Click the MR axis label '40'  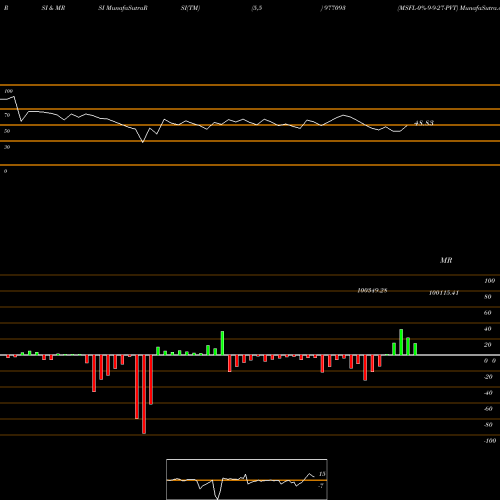(488, 329)
